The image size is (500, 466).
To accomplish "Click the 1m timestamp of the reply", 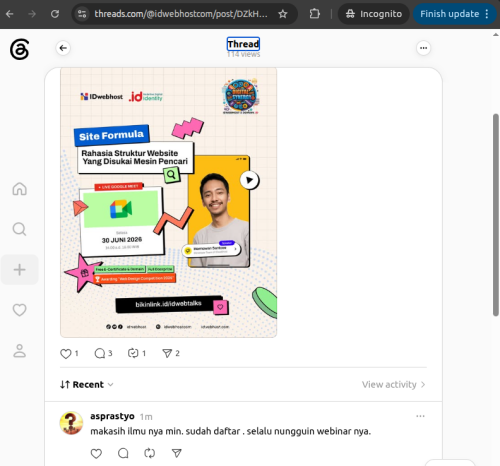I will pos(146,417).
